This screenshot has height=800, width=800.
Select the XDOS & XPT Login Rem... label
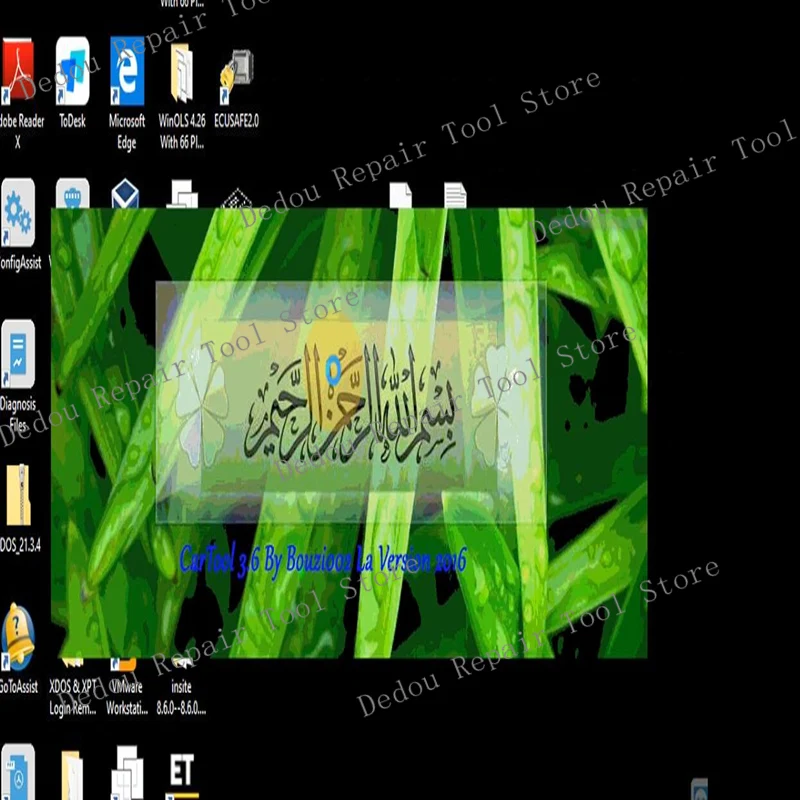point(72,697)
